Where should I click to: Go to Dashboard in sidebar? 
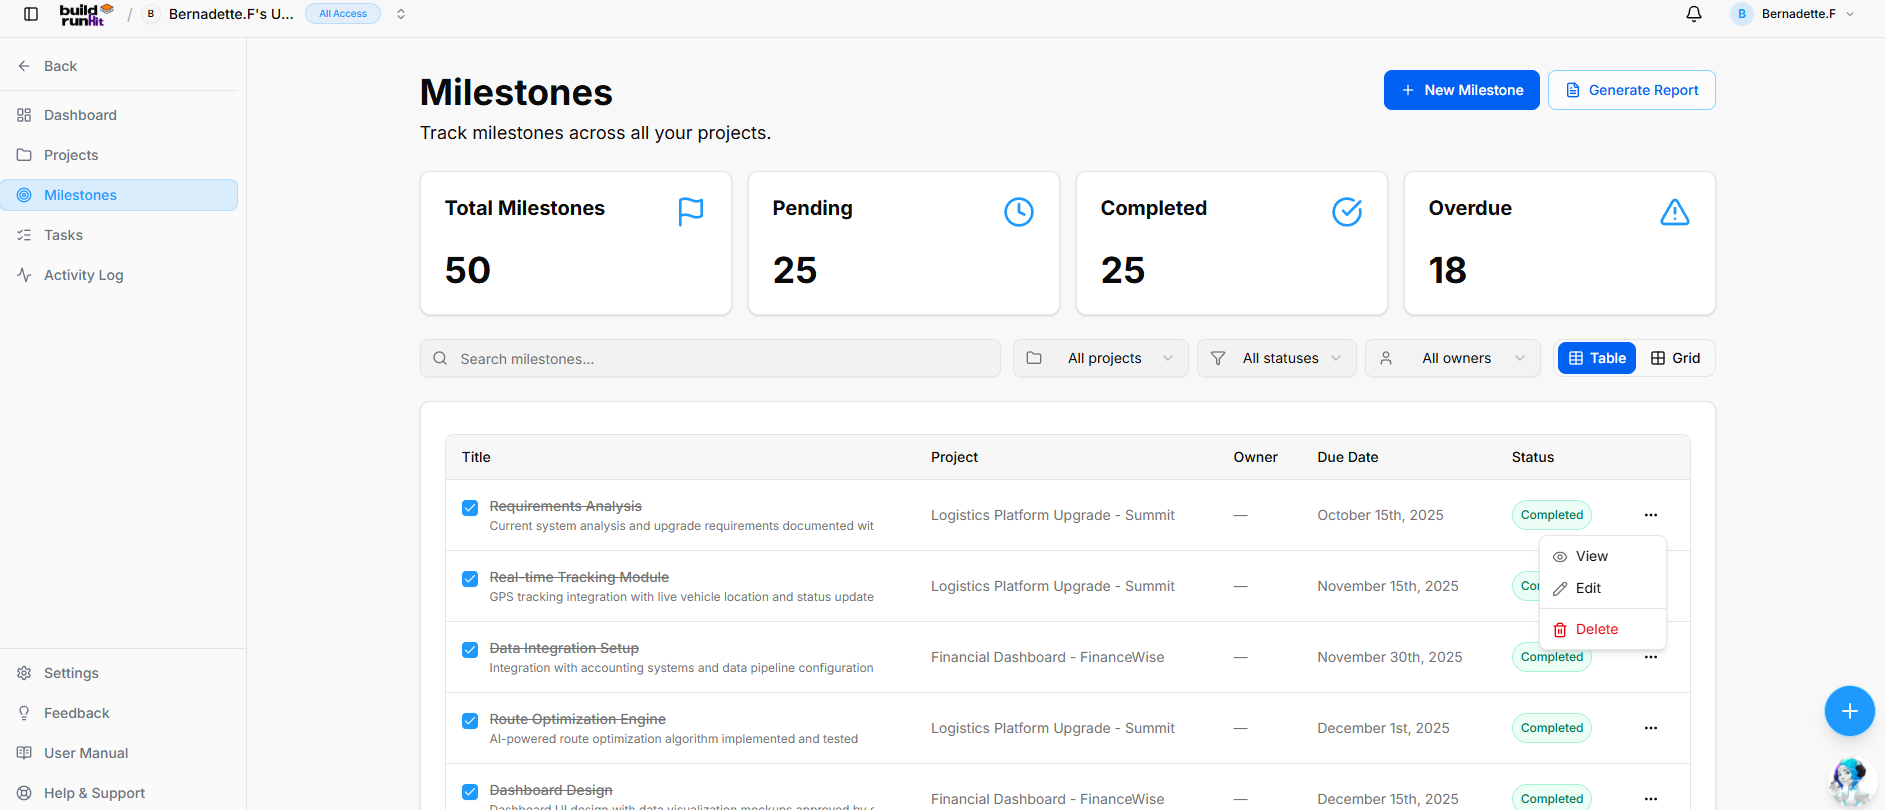[x=119, y=115]
